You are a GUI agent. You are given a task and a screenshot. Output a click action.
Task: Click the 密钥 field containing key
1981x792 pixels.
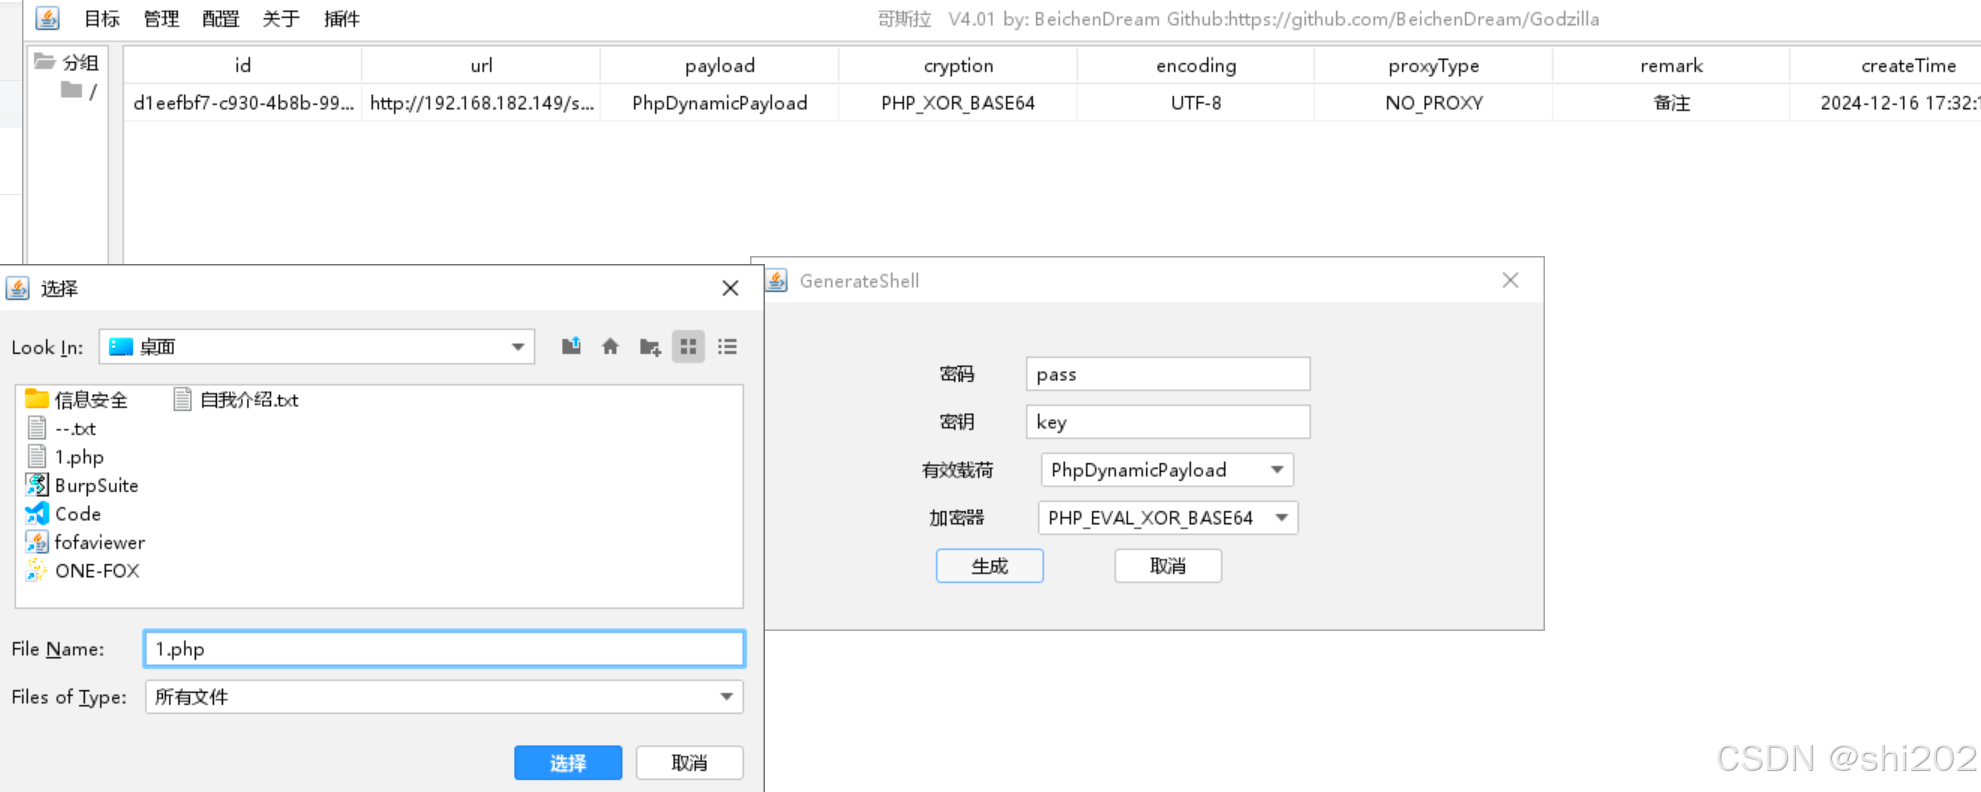[x=1168, y=422]
